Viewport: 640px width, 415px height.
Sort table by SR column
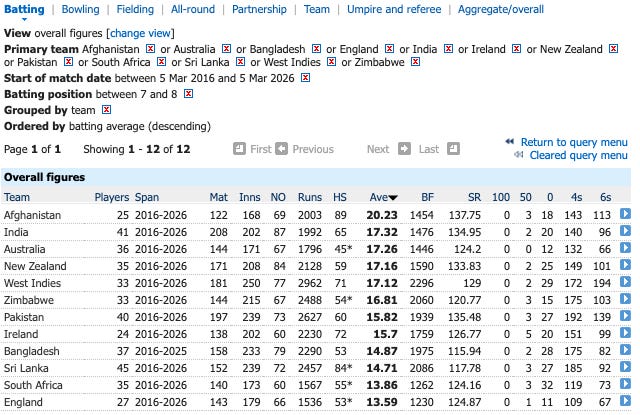[474, 197]
